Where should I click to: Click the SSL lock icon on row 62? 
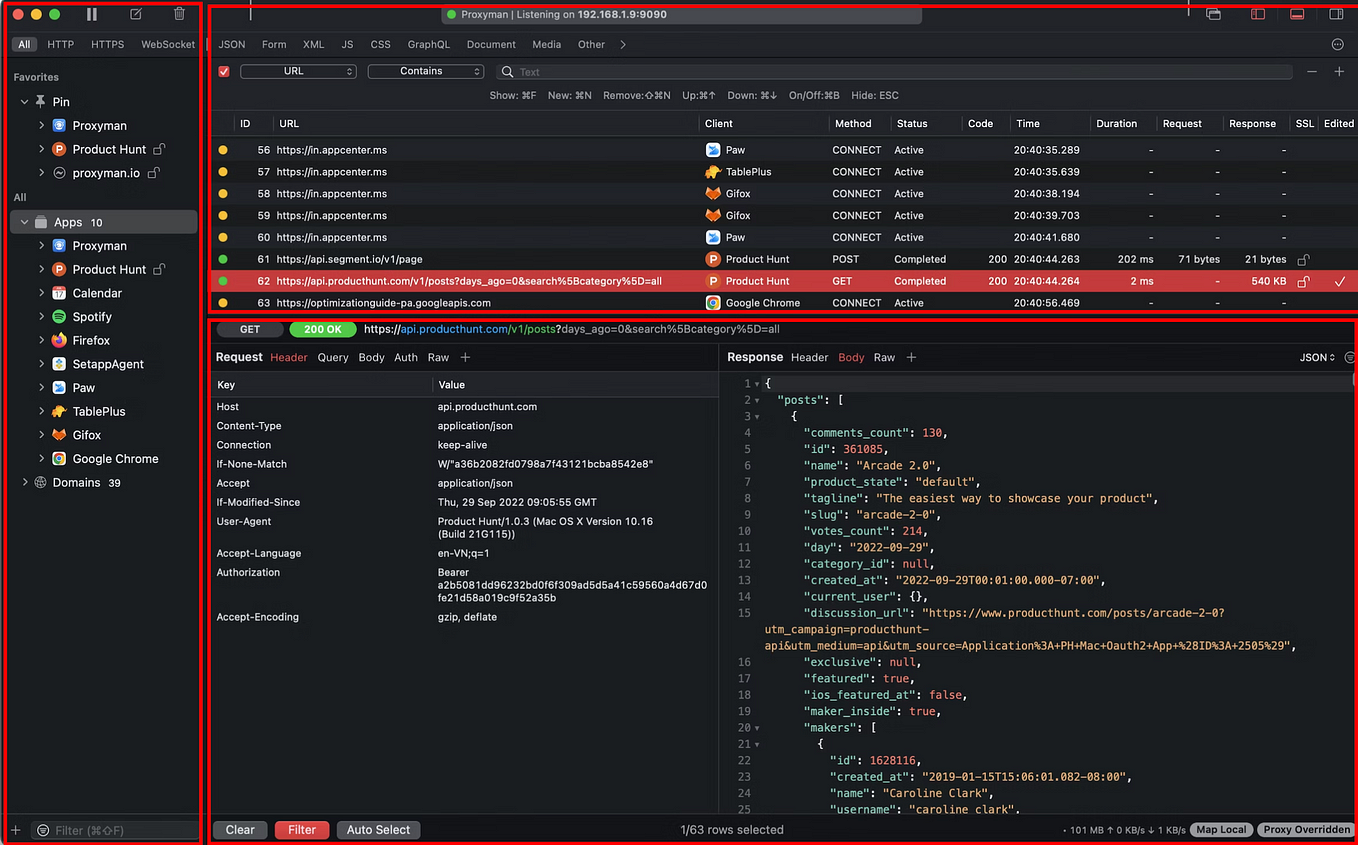(x=1303, y=282)
